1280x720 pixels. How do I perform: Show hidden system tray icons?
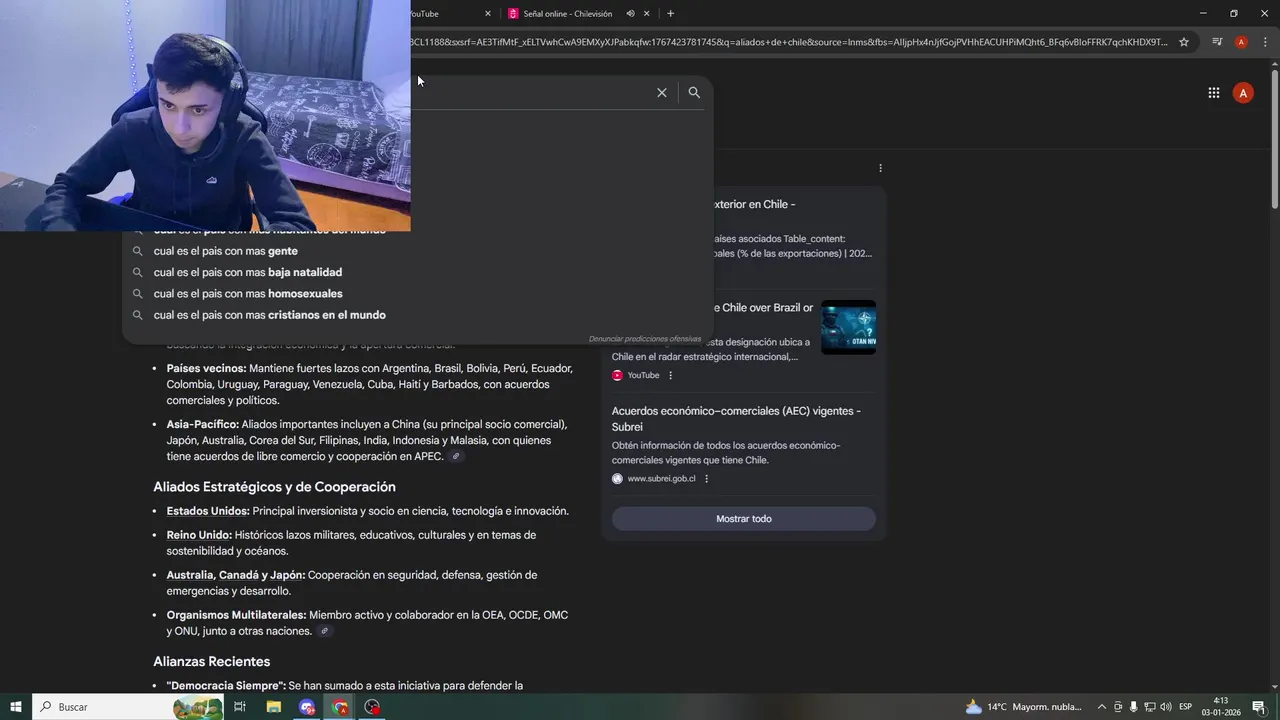pos(1102,707)
